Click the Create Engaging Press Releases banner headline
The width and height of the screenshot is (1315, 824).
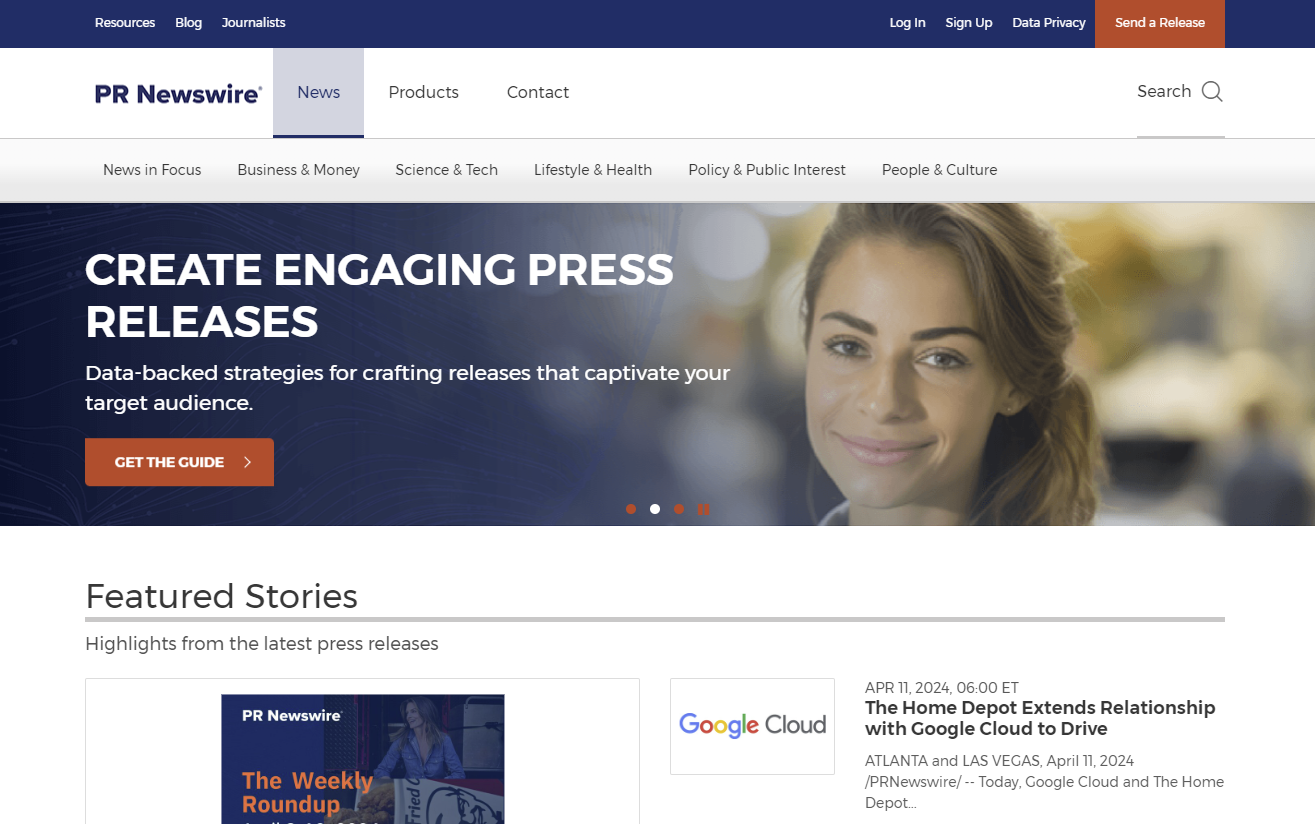pyautogui.click(x=380, y=295)
